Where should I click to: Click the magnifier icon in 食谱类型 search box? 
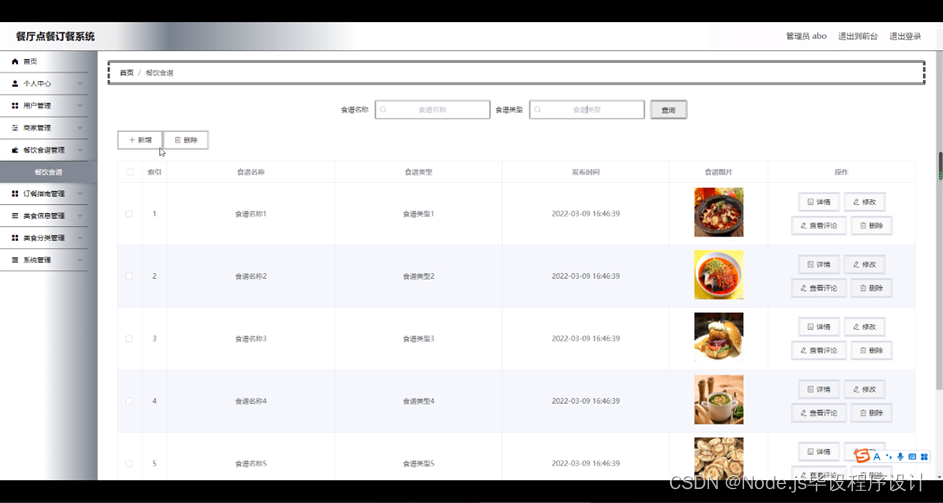(538, 110)
